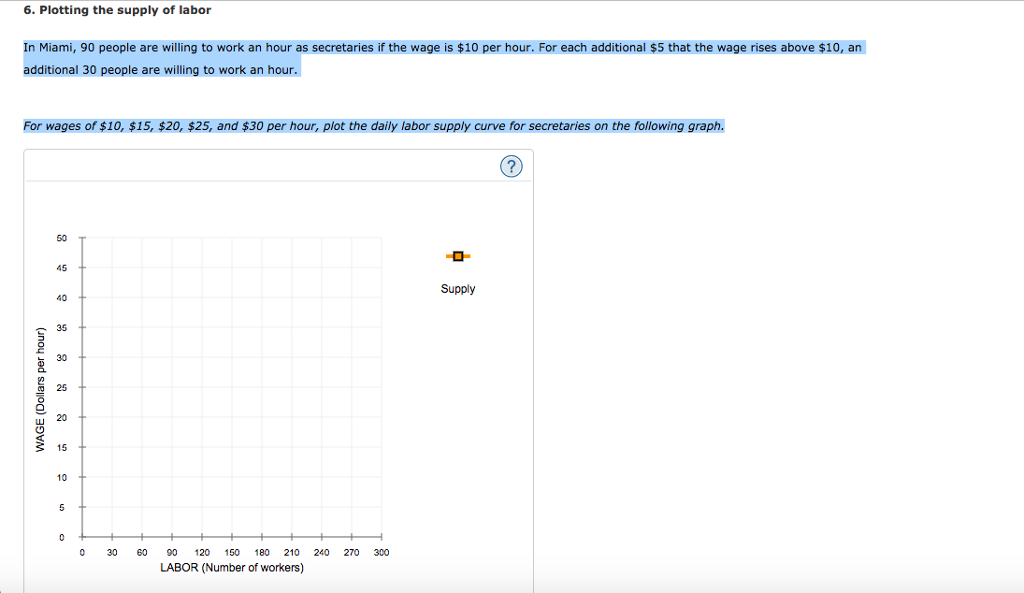Viewport: 1024px width, 593px height.
Task: Open the question mark help icon
Action: [x=511, y=167]
